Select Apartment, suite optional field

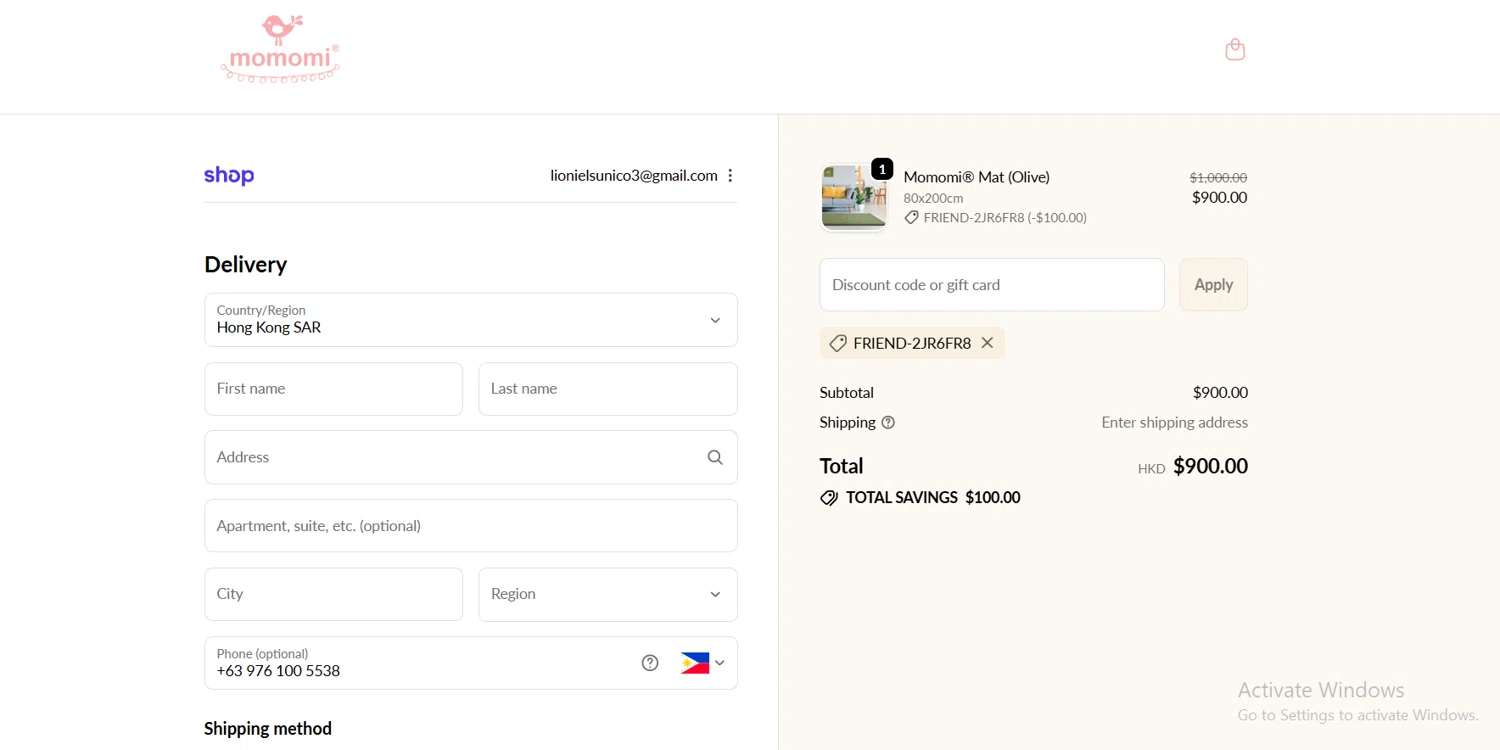point(471,526)
